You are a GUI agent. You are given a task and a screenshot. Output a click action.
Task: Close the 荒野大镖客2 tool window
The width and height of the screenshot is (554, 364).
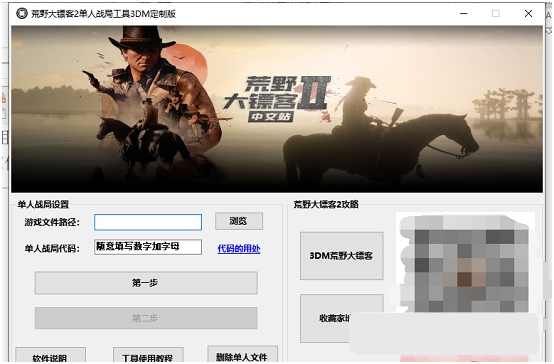click(x=528, y=13)
